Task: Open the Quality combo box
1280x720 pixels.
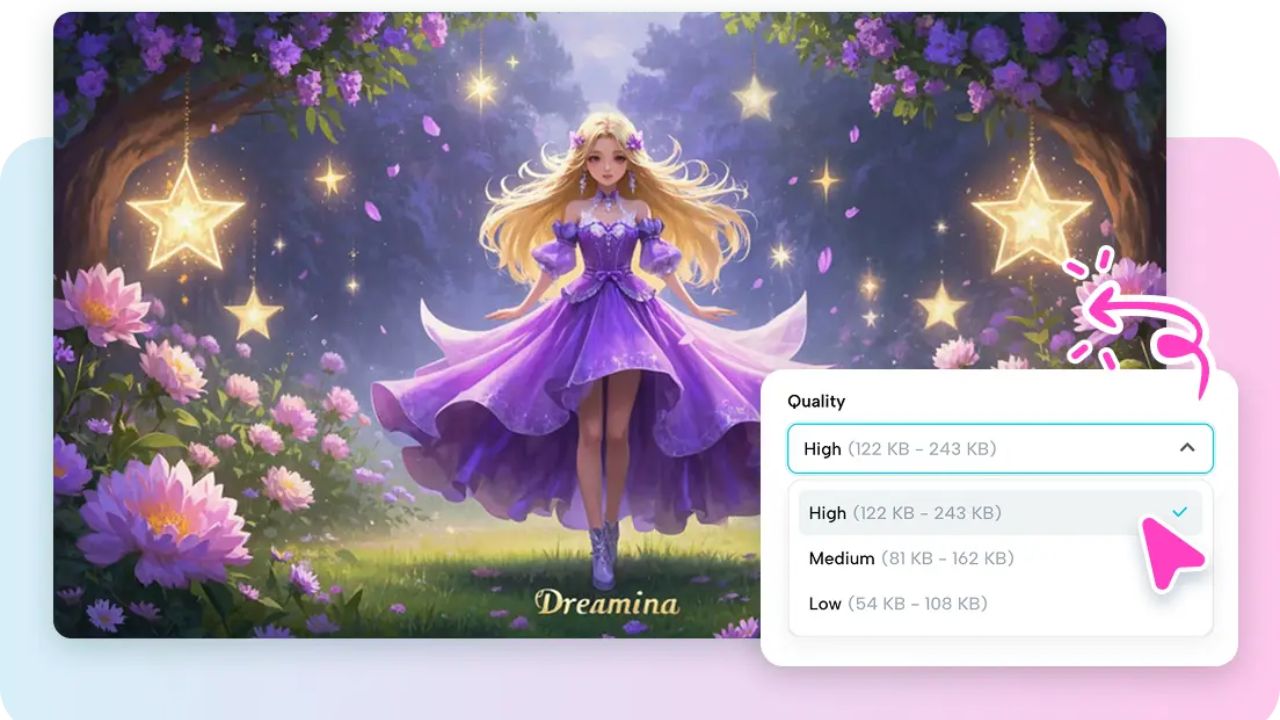Action: pos(1000,448)
